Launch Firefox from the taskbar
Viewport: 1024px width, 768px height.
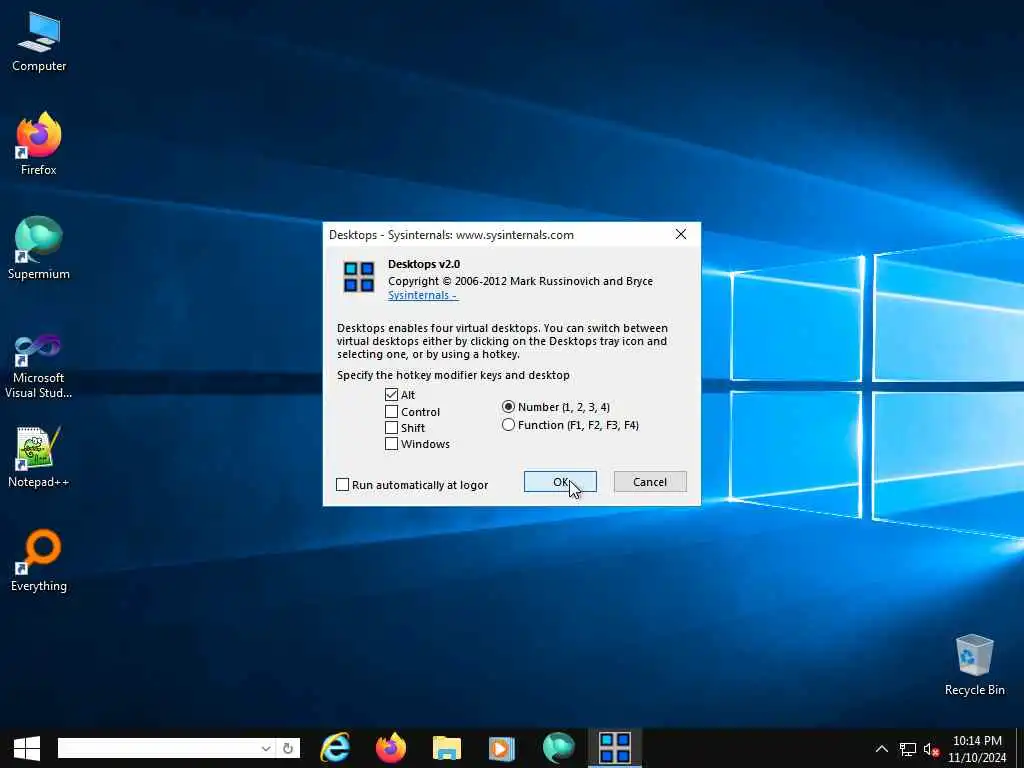tap(391, 748)
